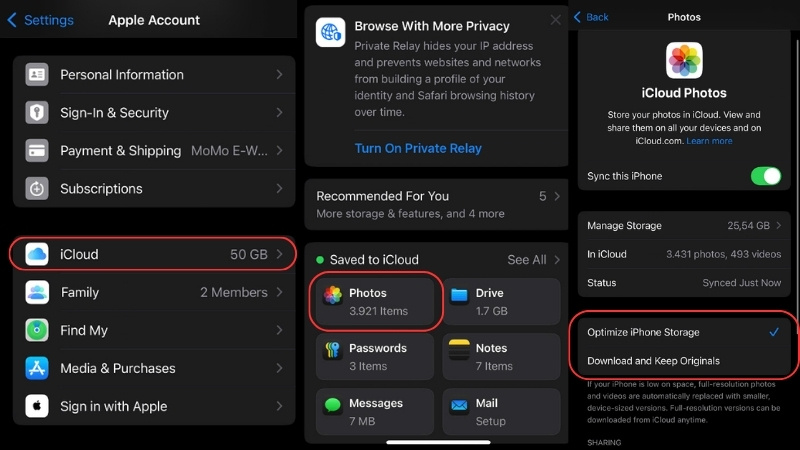Open the Notes 7 Items card
This screenshot has height=450, width=800.
(x=502, y=357)
